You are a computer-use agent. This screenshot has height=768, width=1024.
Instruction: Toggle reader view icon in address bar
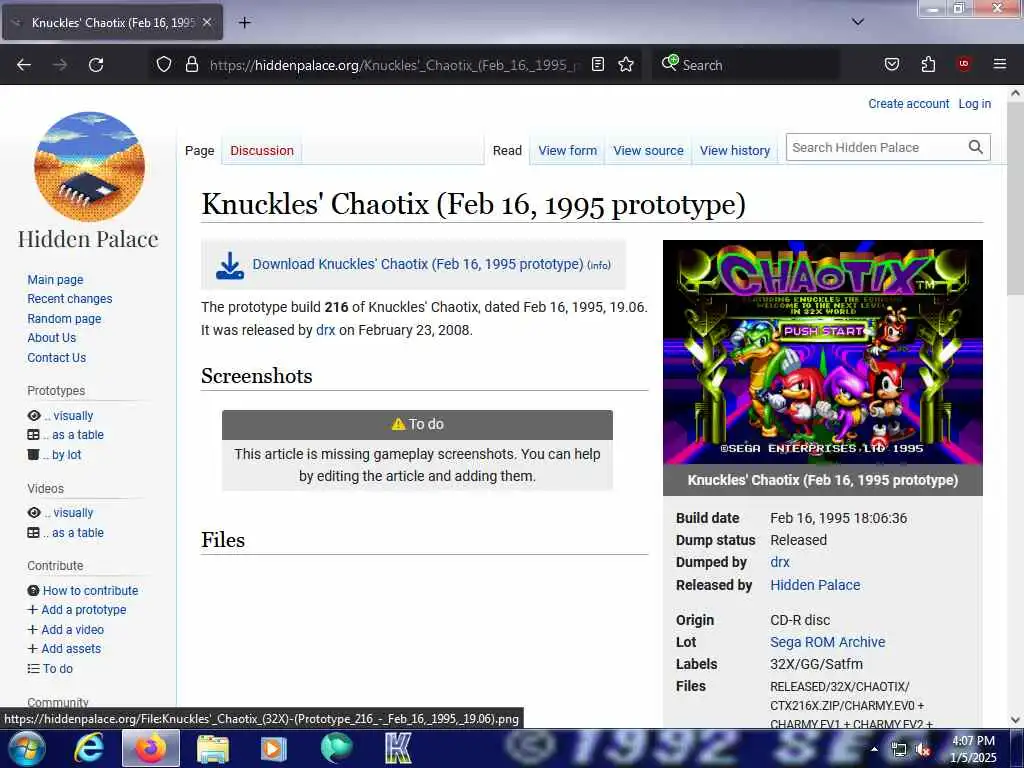[x=598, y=64]
